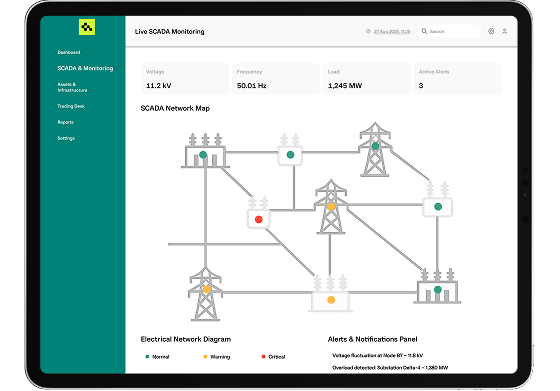This screenshot has width=560, height=391.
Task: Click the yellow app logo icon
Action: 87,27
